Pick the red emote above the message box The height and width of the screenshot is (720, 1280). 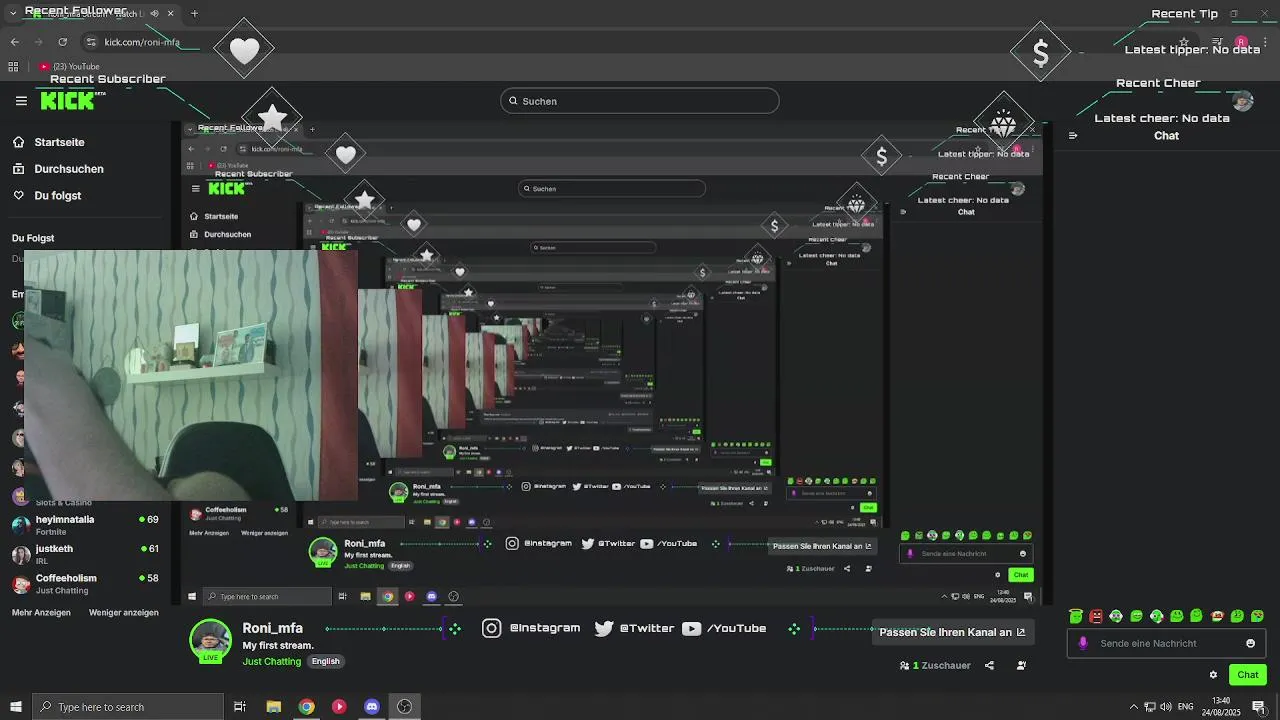(1096, 616)
